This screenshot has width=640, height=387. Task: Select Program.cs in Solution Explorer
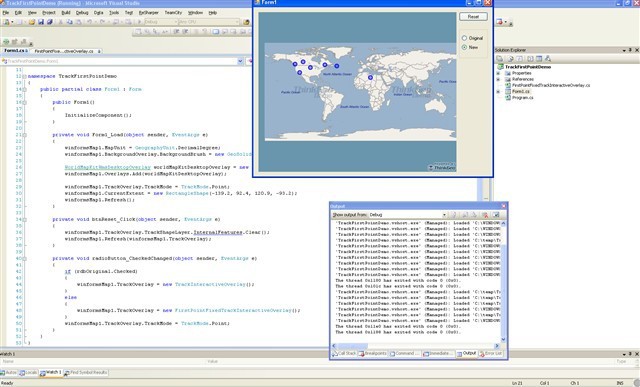point(522,98)
